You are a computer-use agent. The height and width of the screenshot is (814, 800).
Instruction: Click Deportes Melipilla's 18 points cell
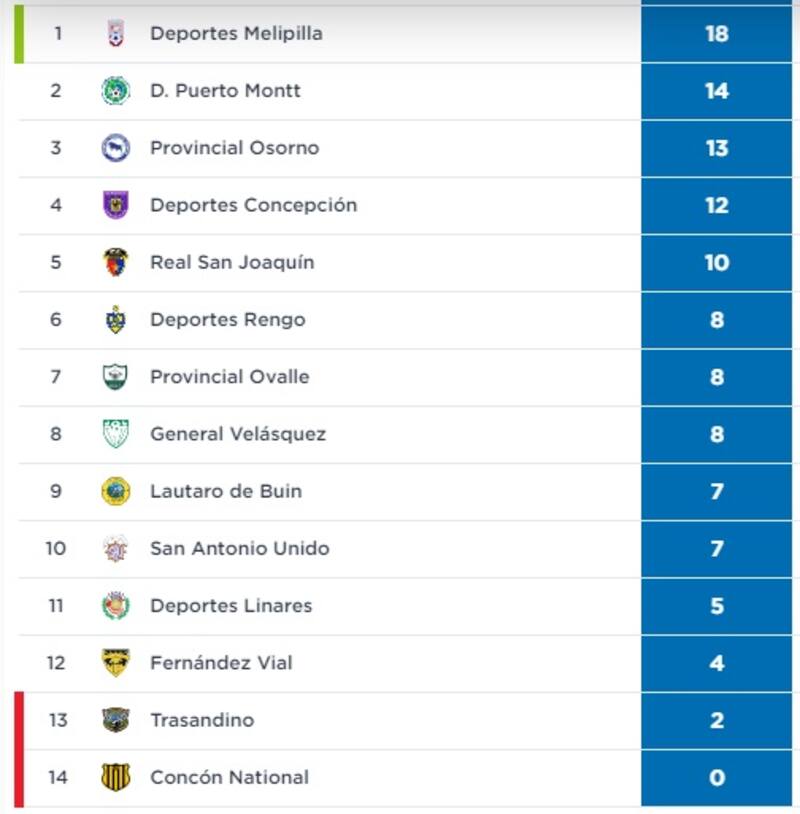[716, 34]
